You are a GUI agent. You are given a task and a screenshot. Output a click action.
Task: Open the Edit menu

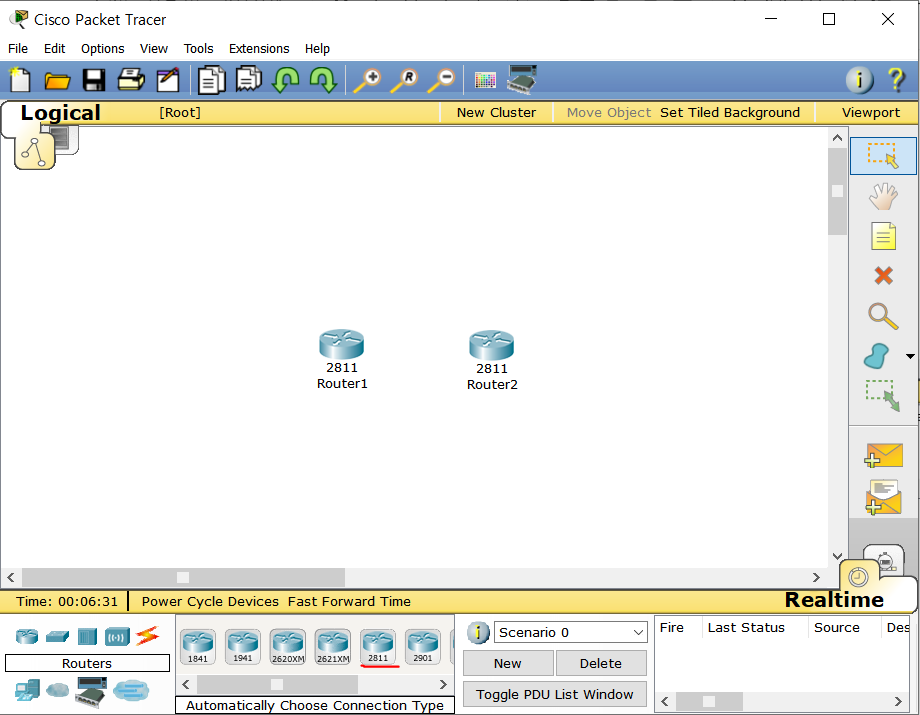tap(54, 49)
